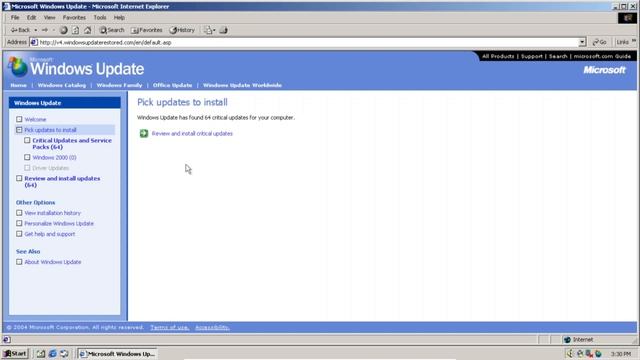Open Windows Update Worldwide tab
The image size is (640, 360).
[x=242, y=85]
